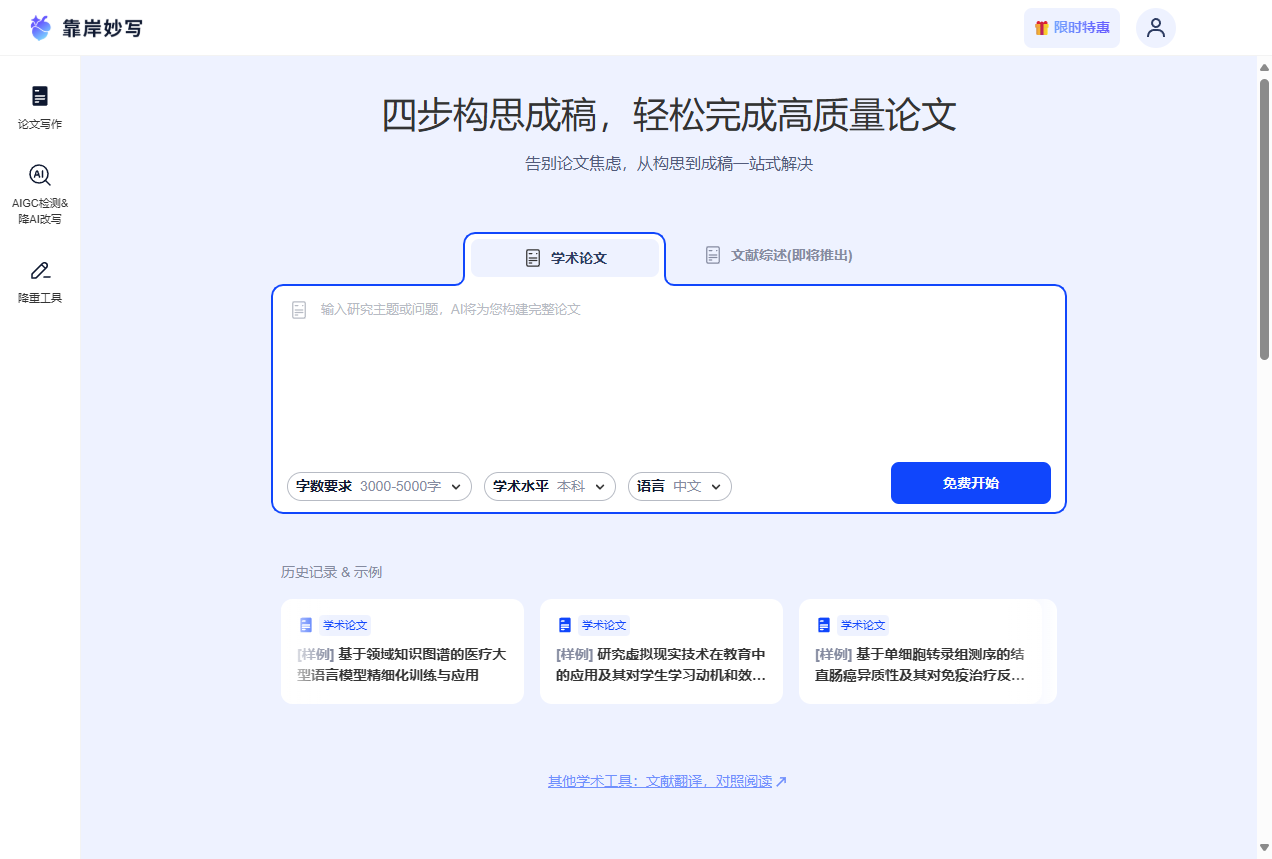Image resolution: width=1272 pixels, height=859 pixels.
Task: Open the 论文写作 sidebar icon
Action: click(40, 97)
